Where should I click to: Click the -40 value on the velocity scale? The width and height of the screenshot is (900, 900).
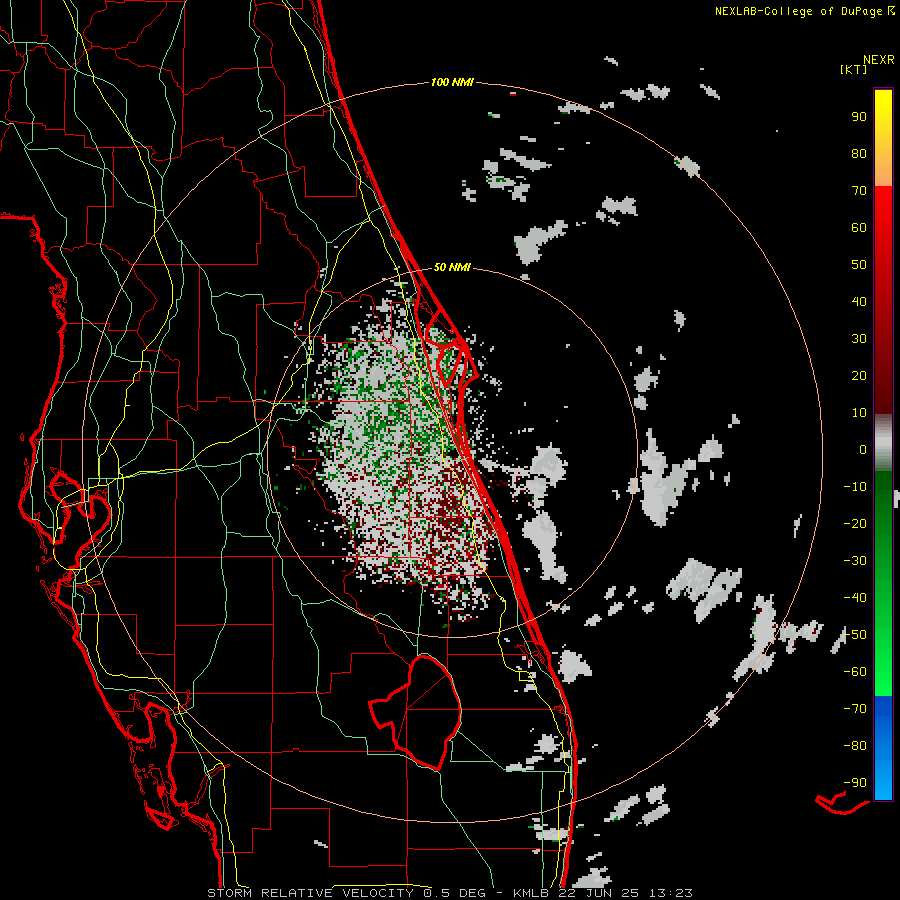[x=855, y=598]
